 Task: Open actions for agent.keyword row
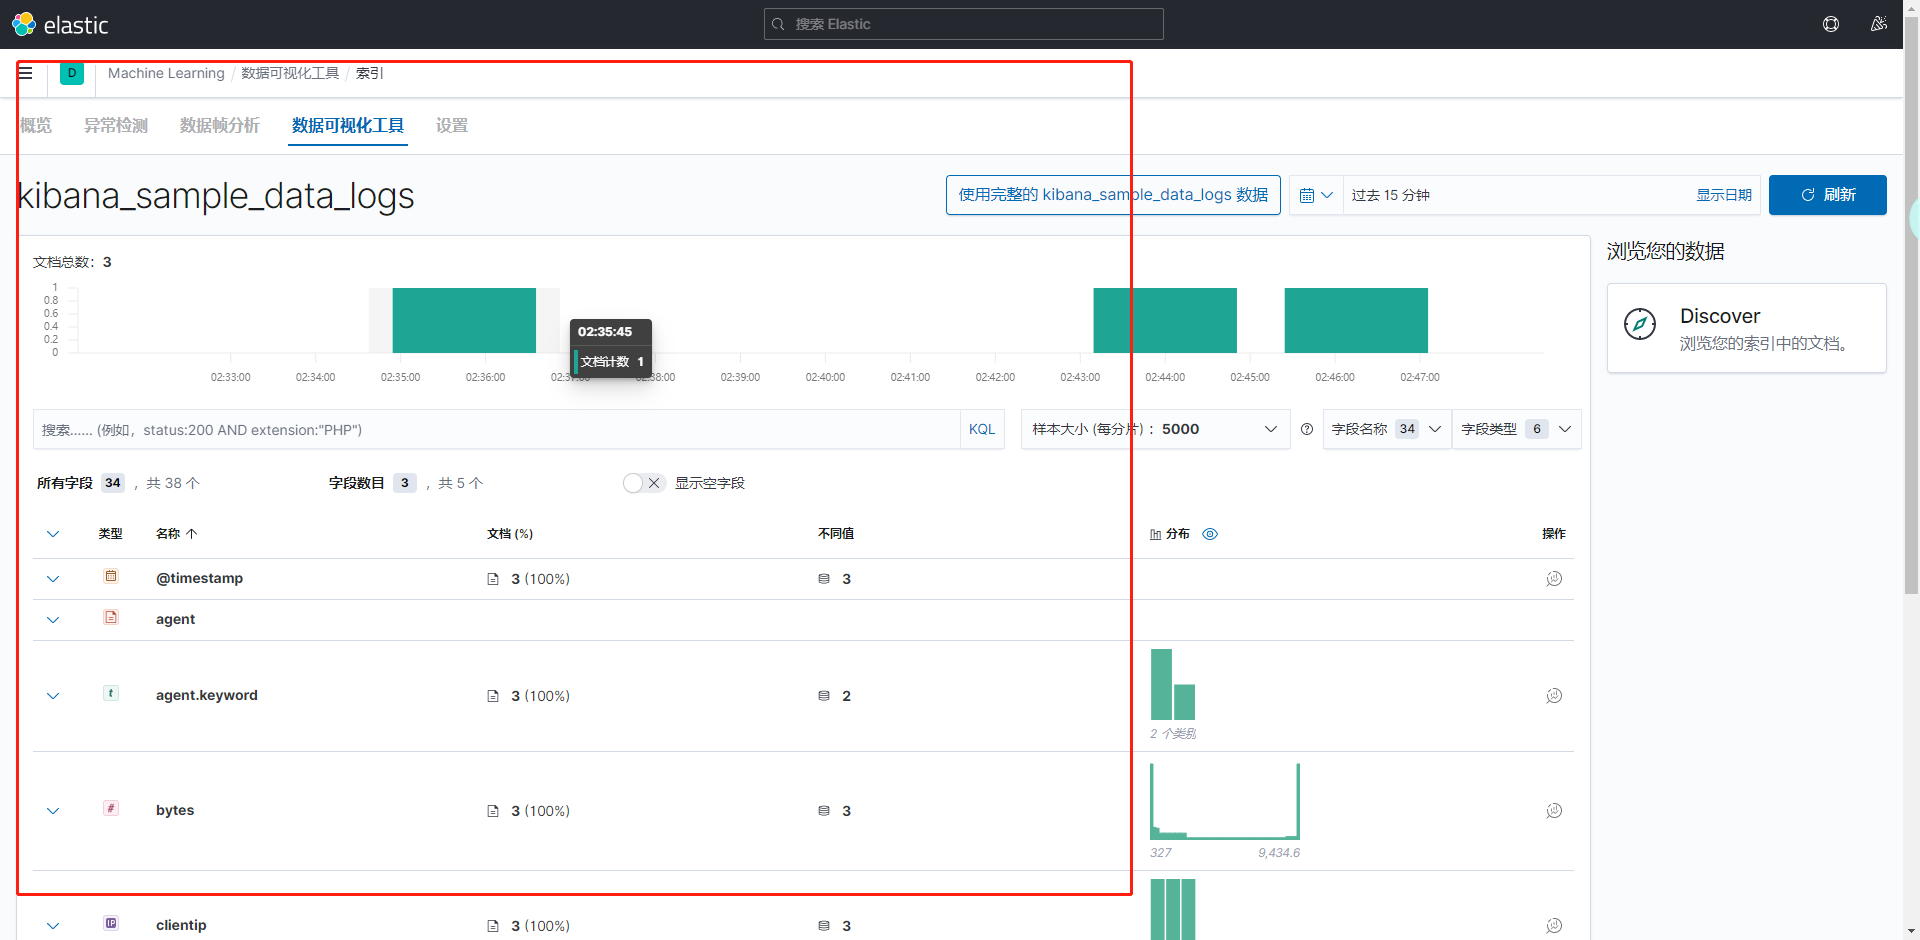pos(1554,696)
